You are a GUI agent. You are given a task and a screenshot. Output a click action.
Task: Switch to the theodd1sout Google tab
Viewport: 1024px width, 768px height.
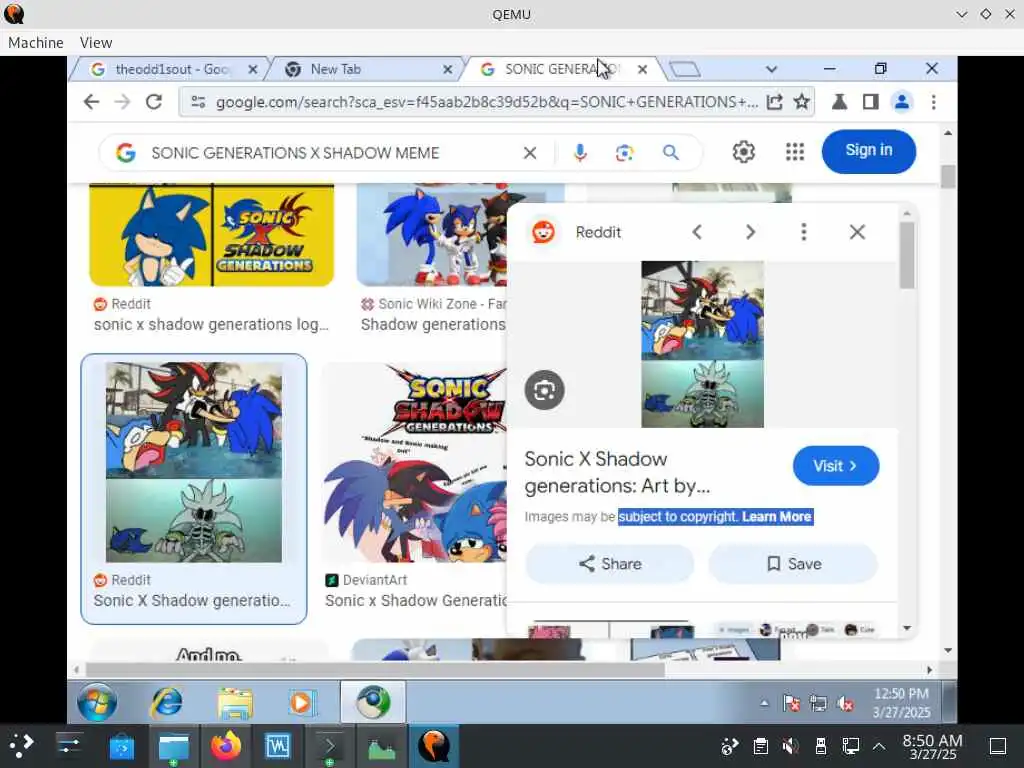170,69
